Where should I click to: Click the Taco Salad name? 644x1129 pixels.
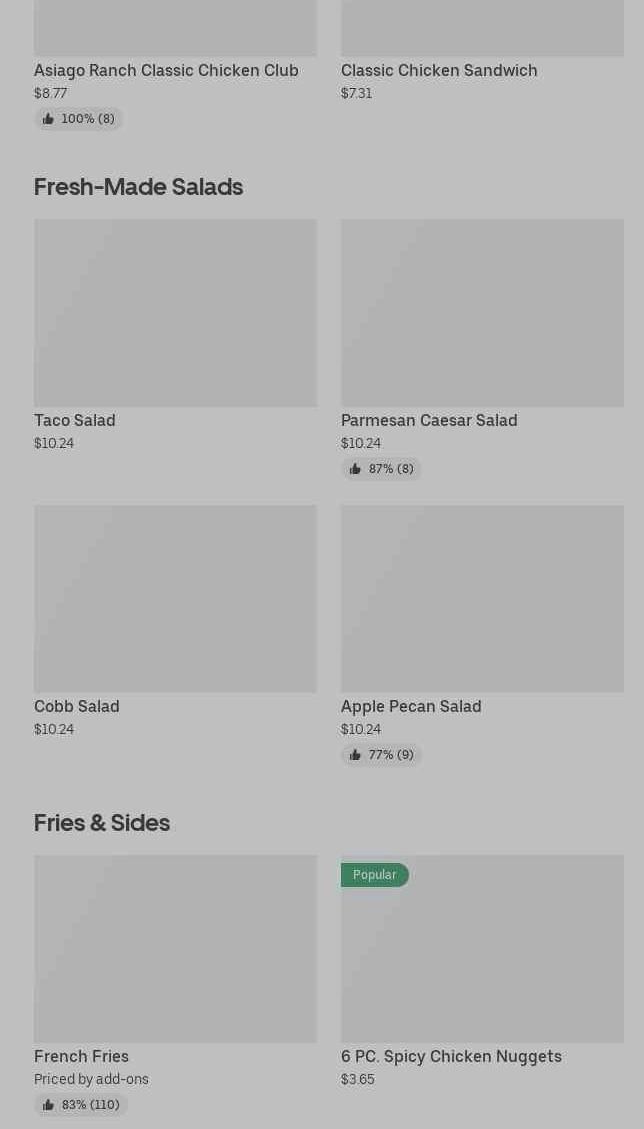(x=75, y=420)
